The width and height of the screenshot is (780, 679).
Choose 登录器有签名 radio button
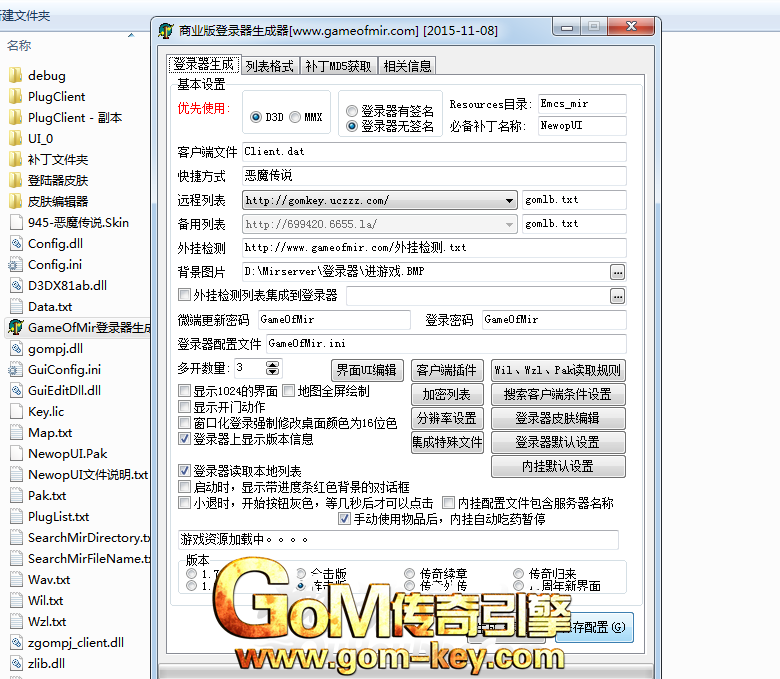pos(352,110)
